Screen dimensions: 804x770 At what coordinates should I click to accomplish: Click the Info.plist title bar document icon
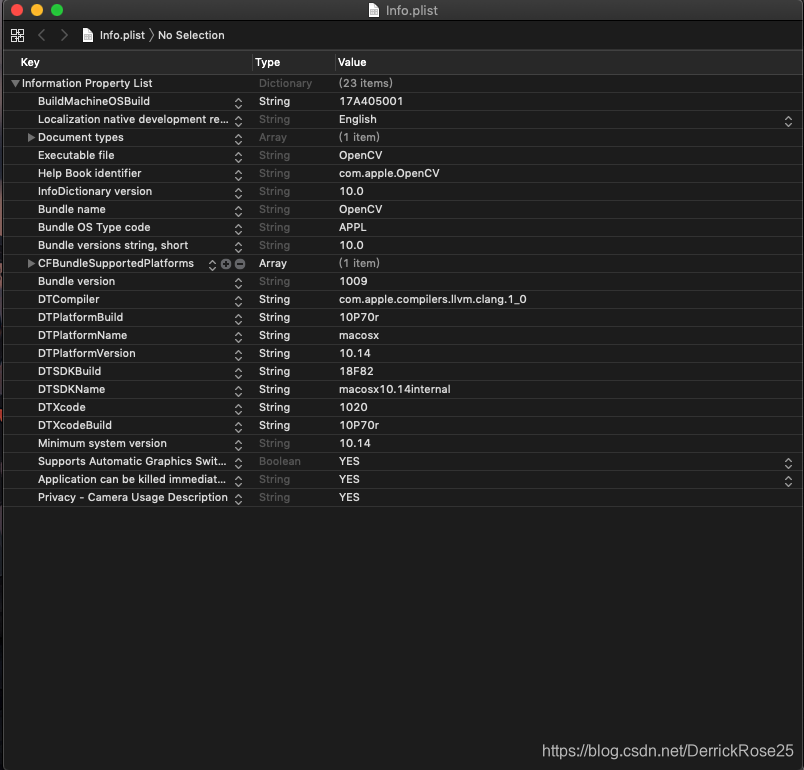(x=374, y=10)
